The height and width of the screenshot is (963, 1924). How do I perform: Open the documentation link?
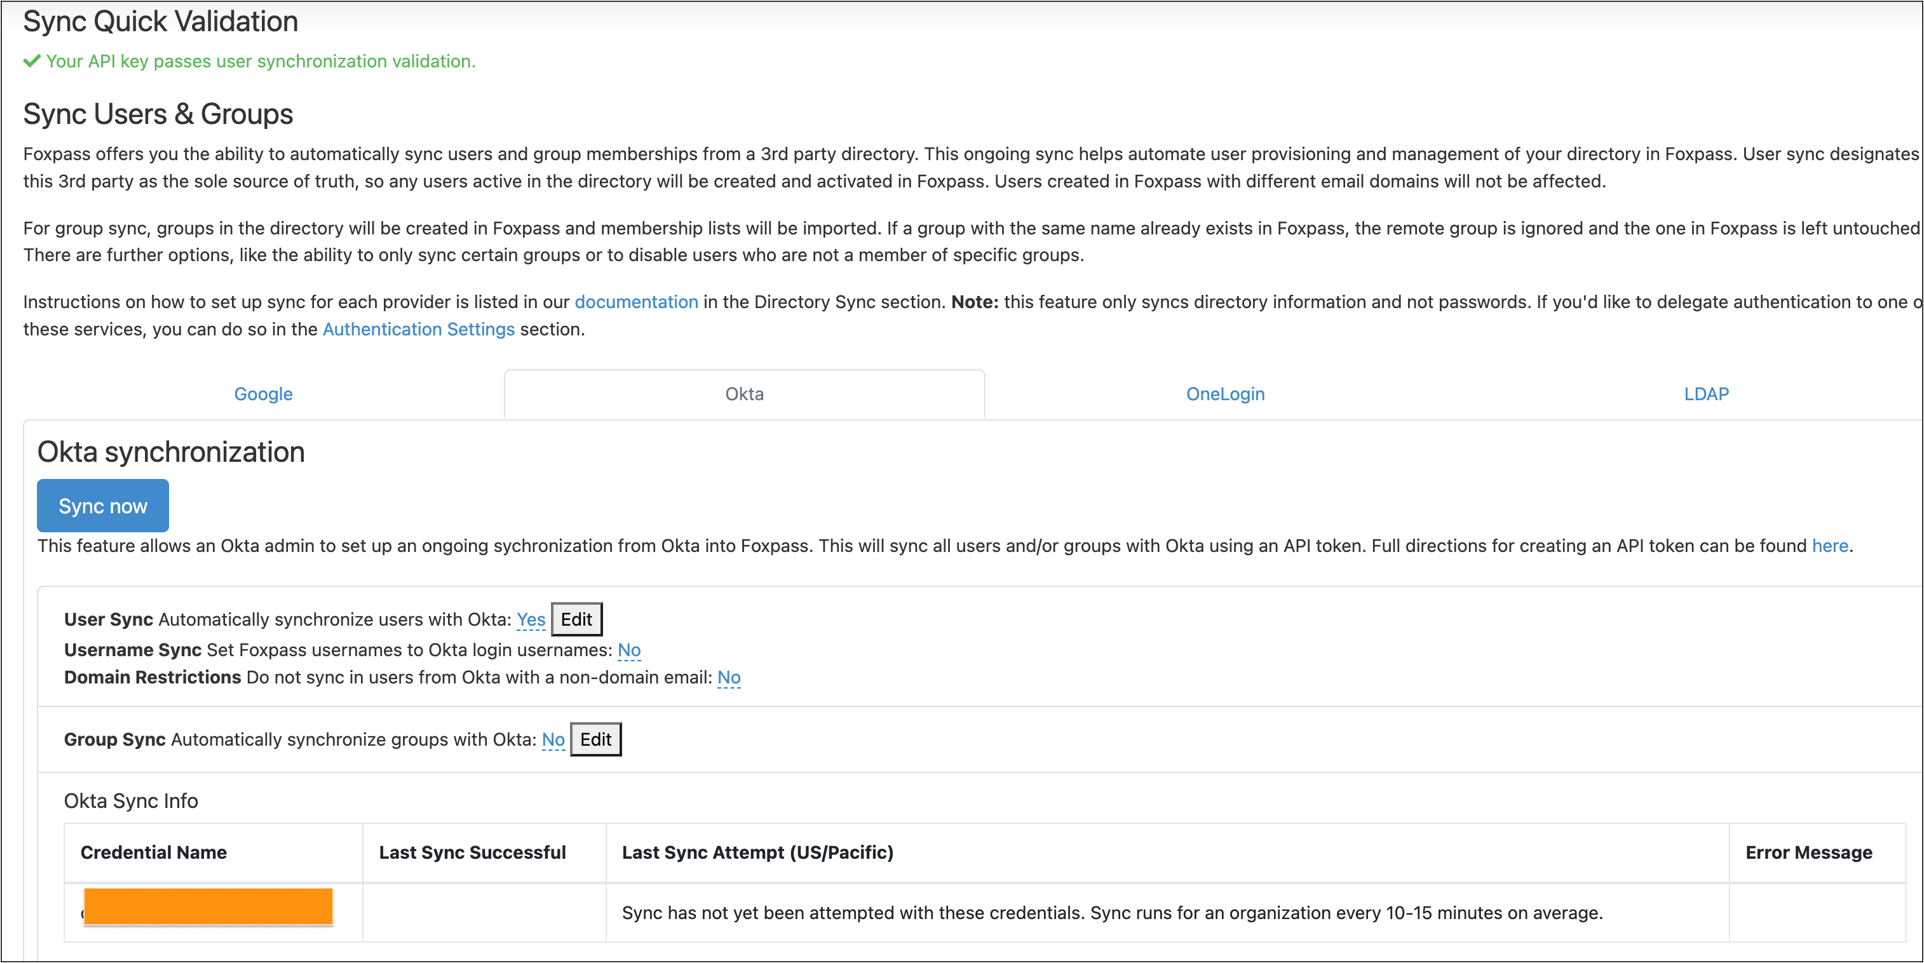pos(636,302)
